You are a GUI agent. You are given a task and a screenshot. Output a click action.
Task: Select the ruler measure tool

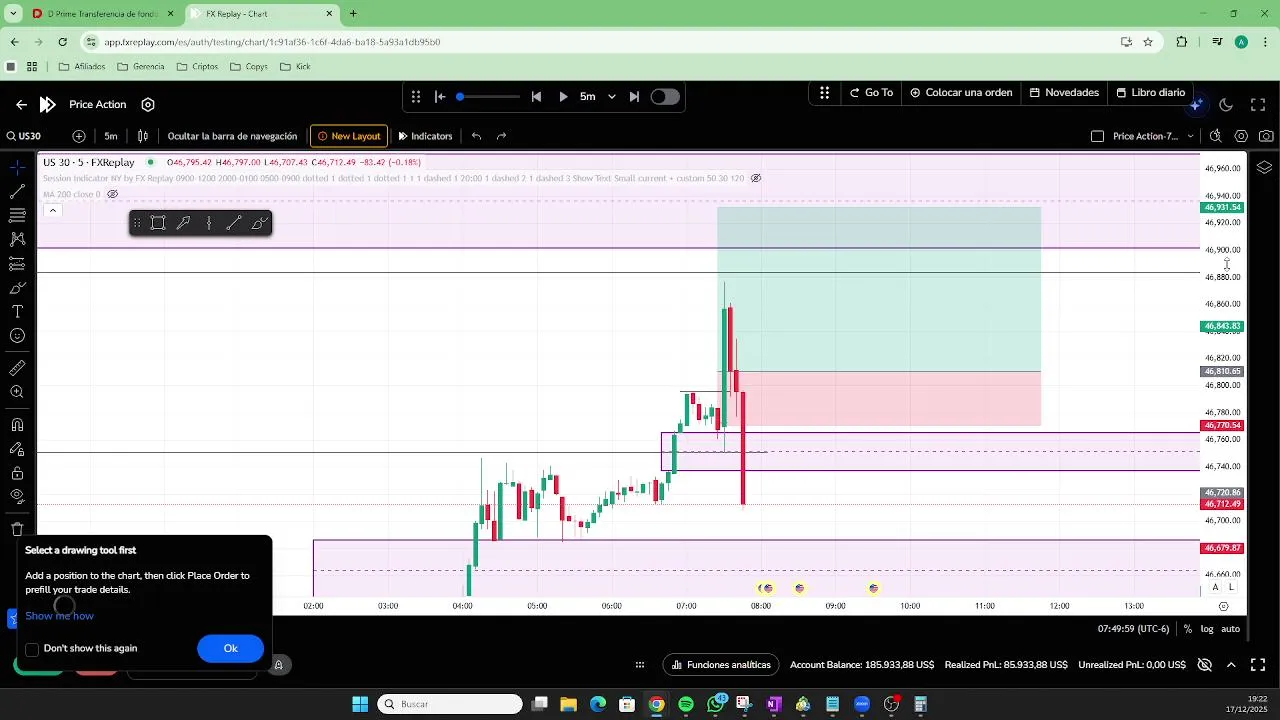click(17, 368)
